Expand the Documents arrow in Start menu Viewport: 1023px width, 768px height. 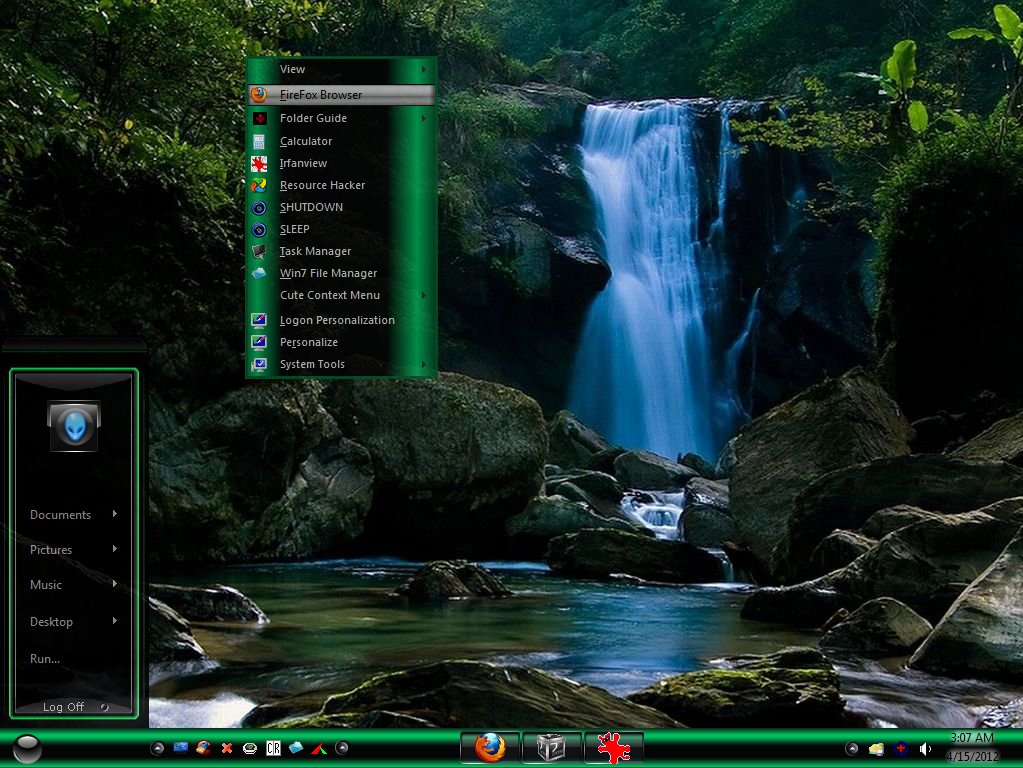(115, 514)
